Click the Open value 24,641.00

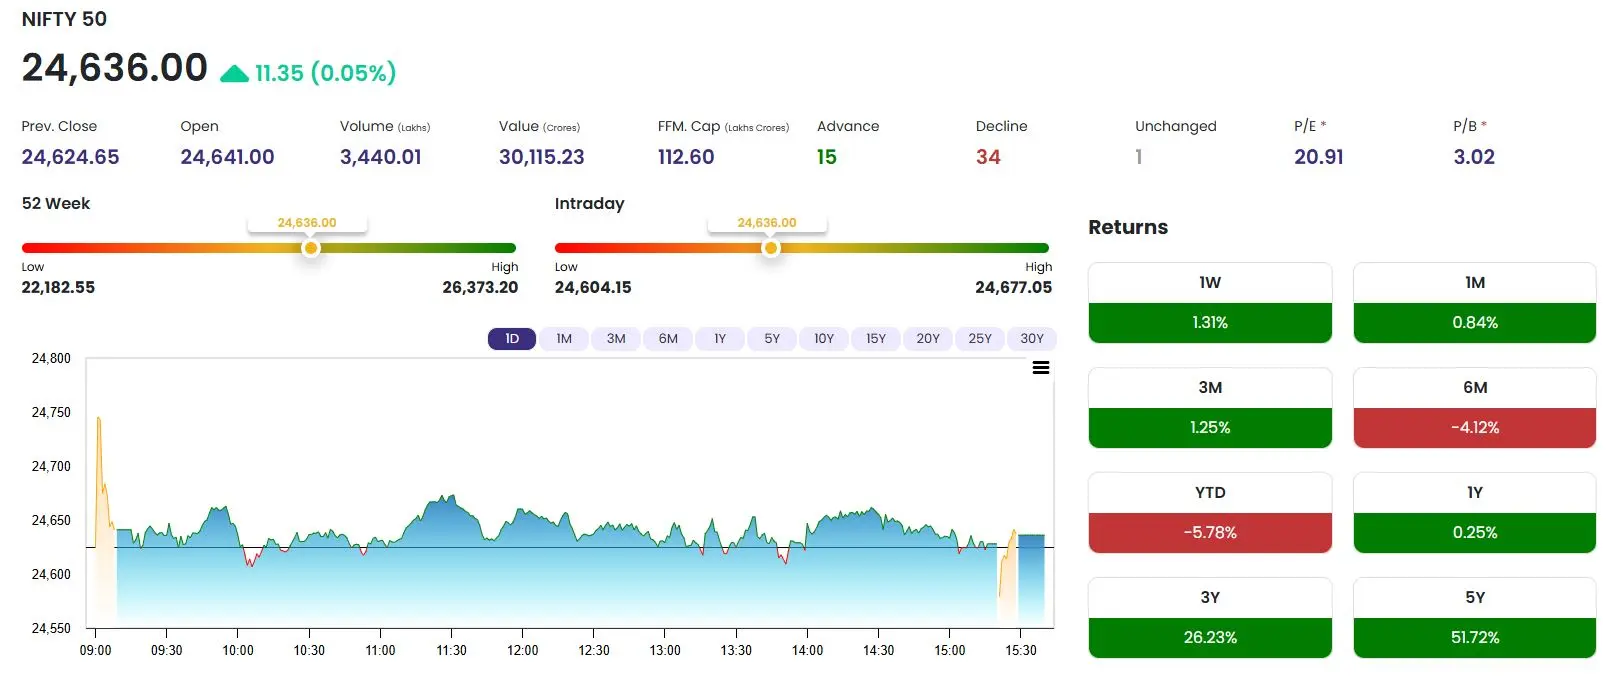point(227,157)
